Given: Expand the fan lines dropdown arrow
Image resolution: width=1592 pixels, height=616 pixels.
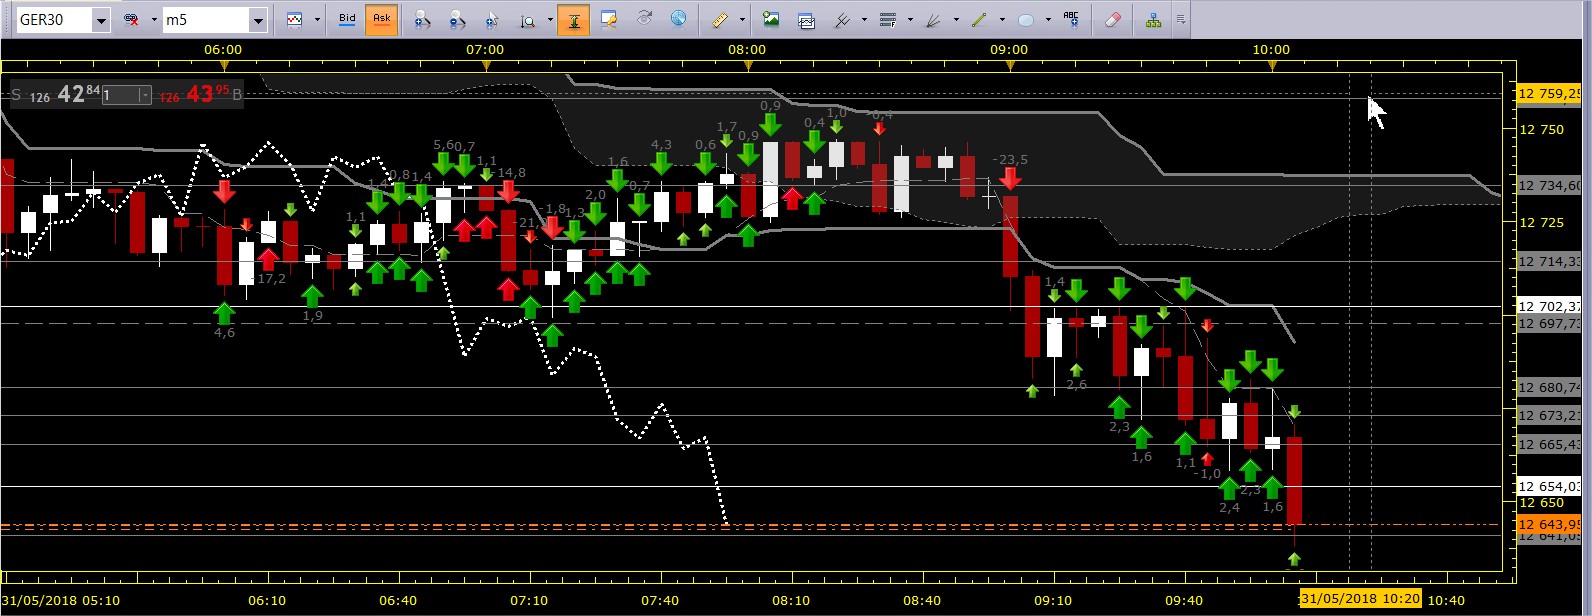Looking at the screenshot, I should (x=955, y=19).
